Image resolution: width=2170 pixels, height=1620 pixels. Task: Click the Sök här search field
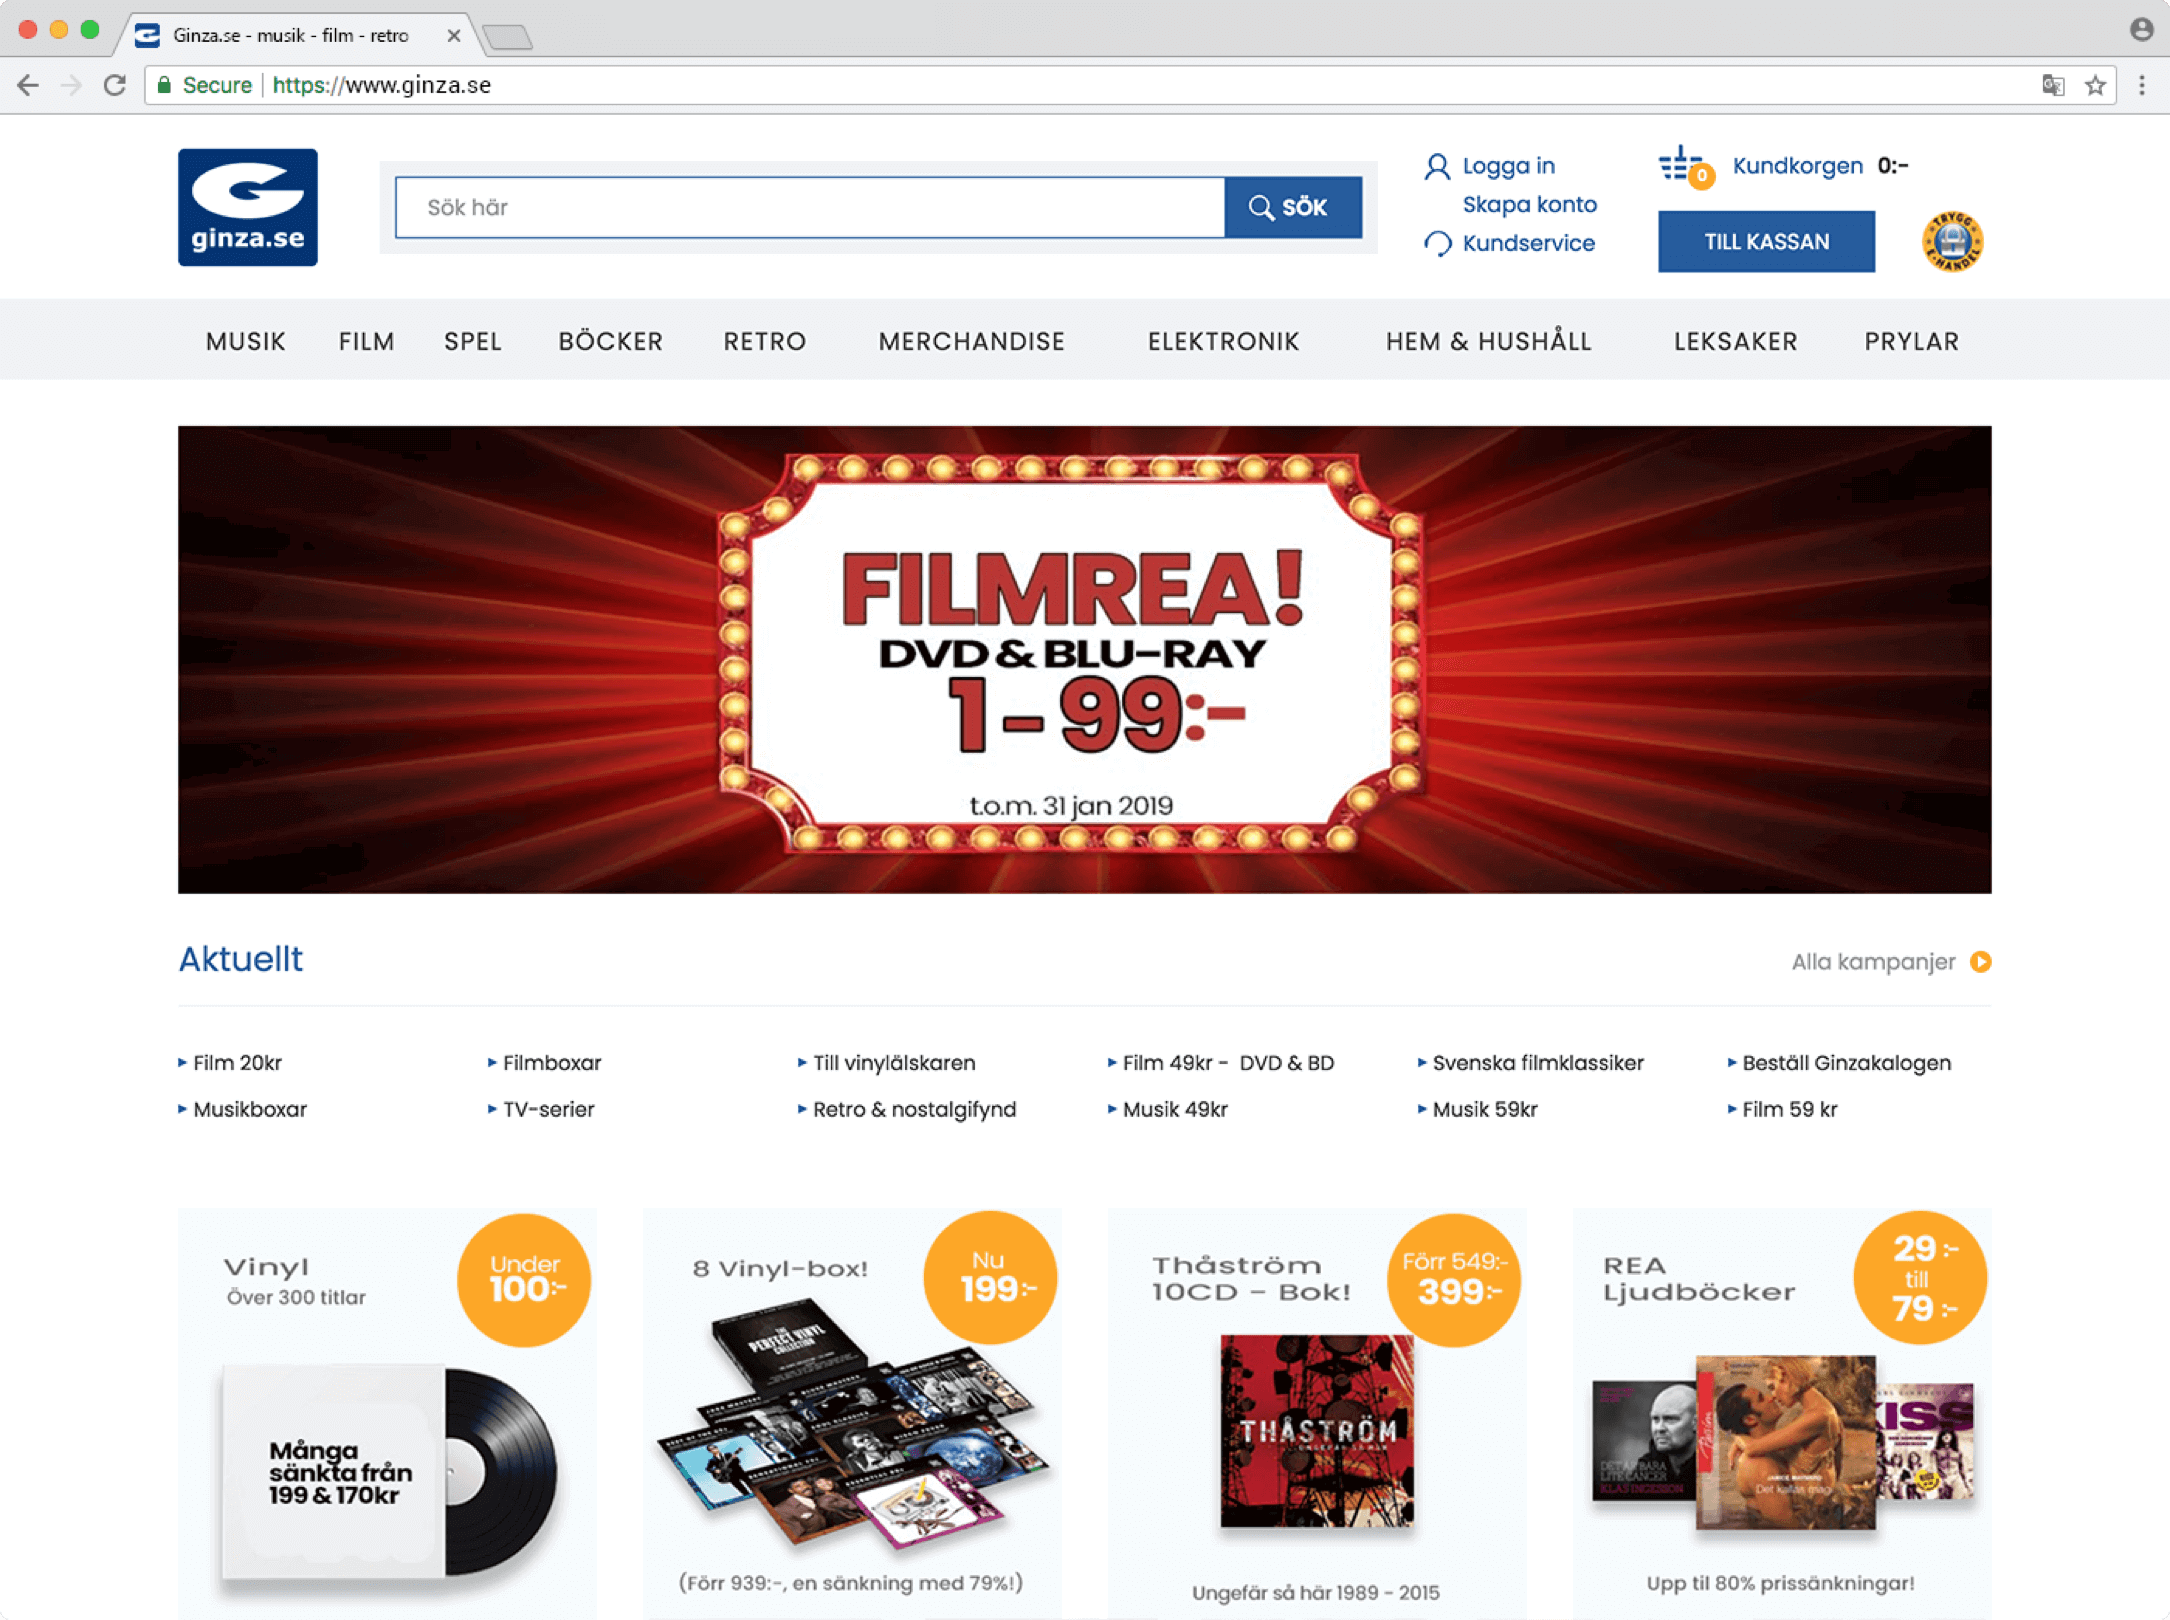click(810, 207)
